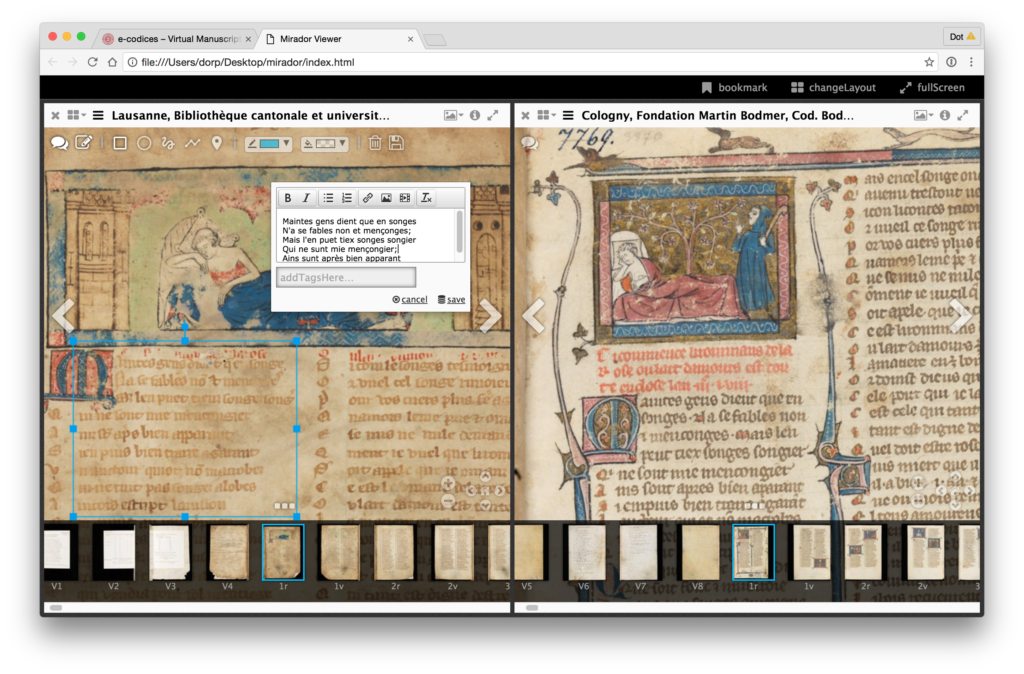The image size is (1024, 674).
Task: Select thumbnail V6 in Cologny strip
Action: pyautogui.click(x=584, y=553)
